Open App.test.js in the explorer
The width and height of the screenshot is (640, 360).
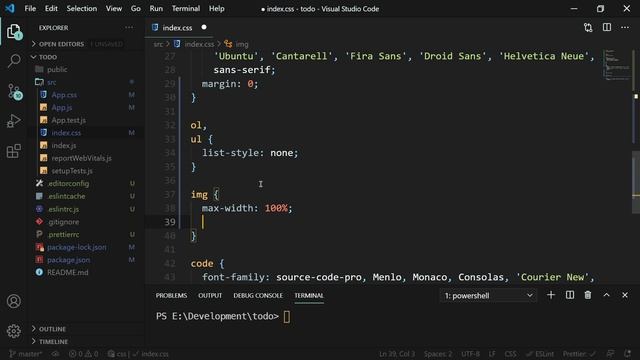coord(69,120)
